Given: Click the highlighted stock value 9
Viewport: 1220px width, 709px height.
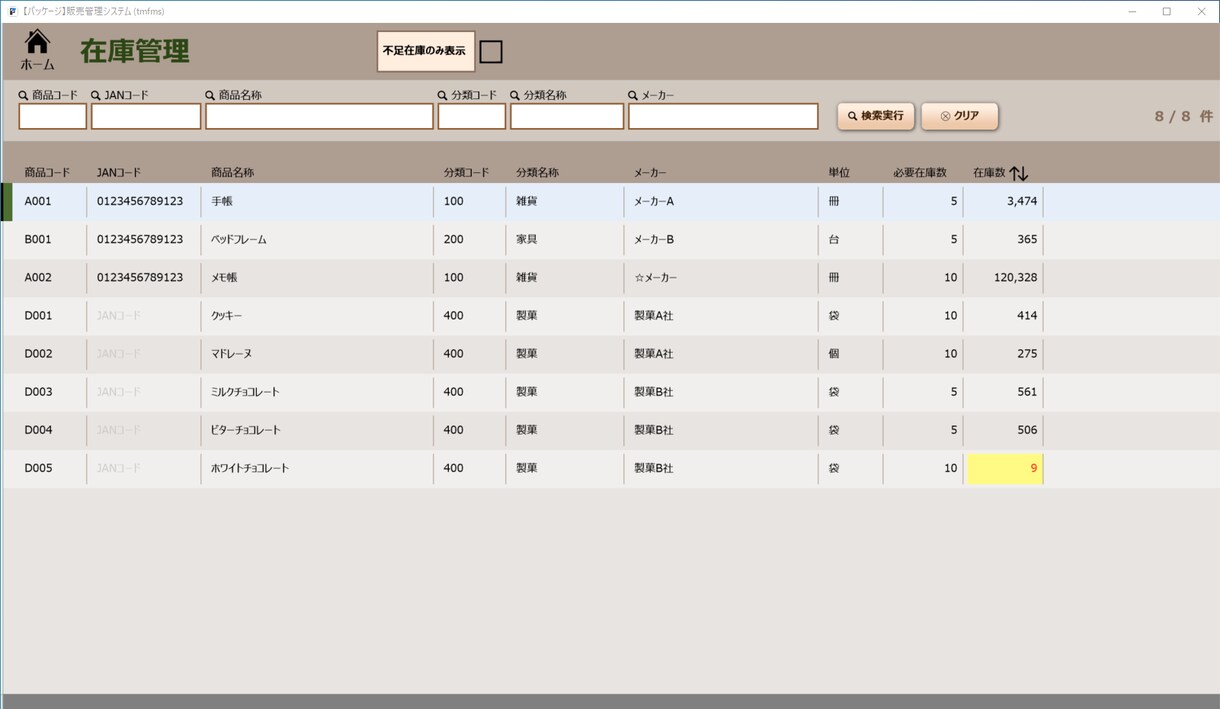Looking at the screenshot, I should point(1004,468).
